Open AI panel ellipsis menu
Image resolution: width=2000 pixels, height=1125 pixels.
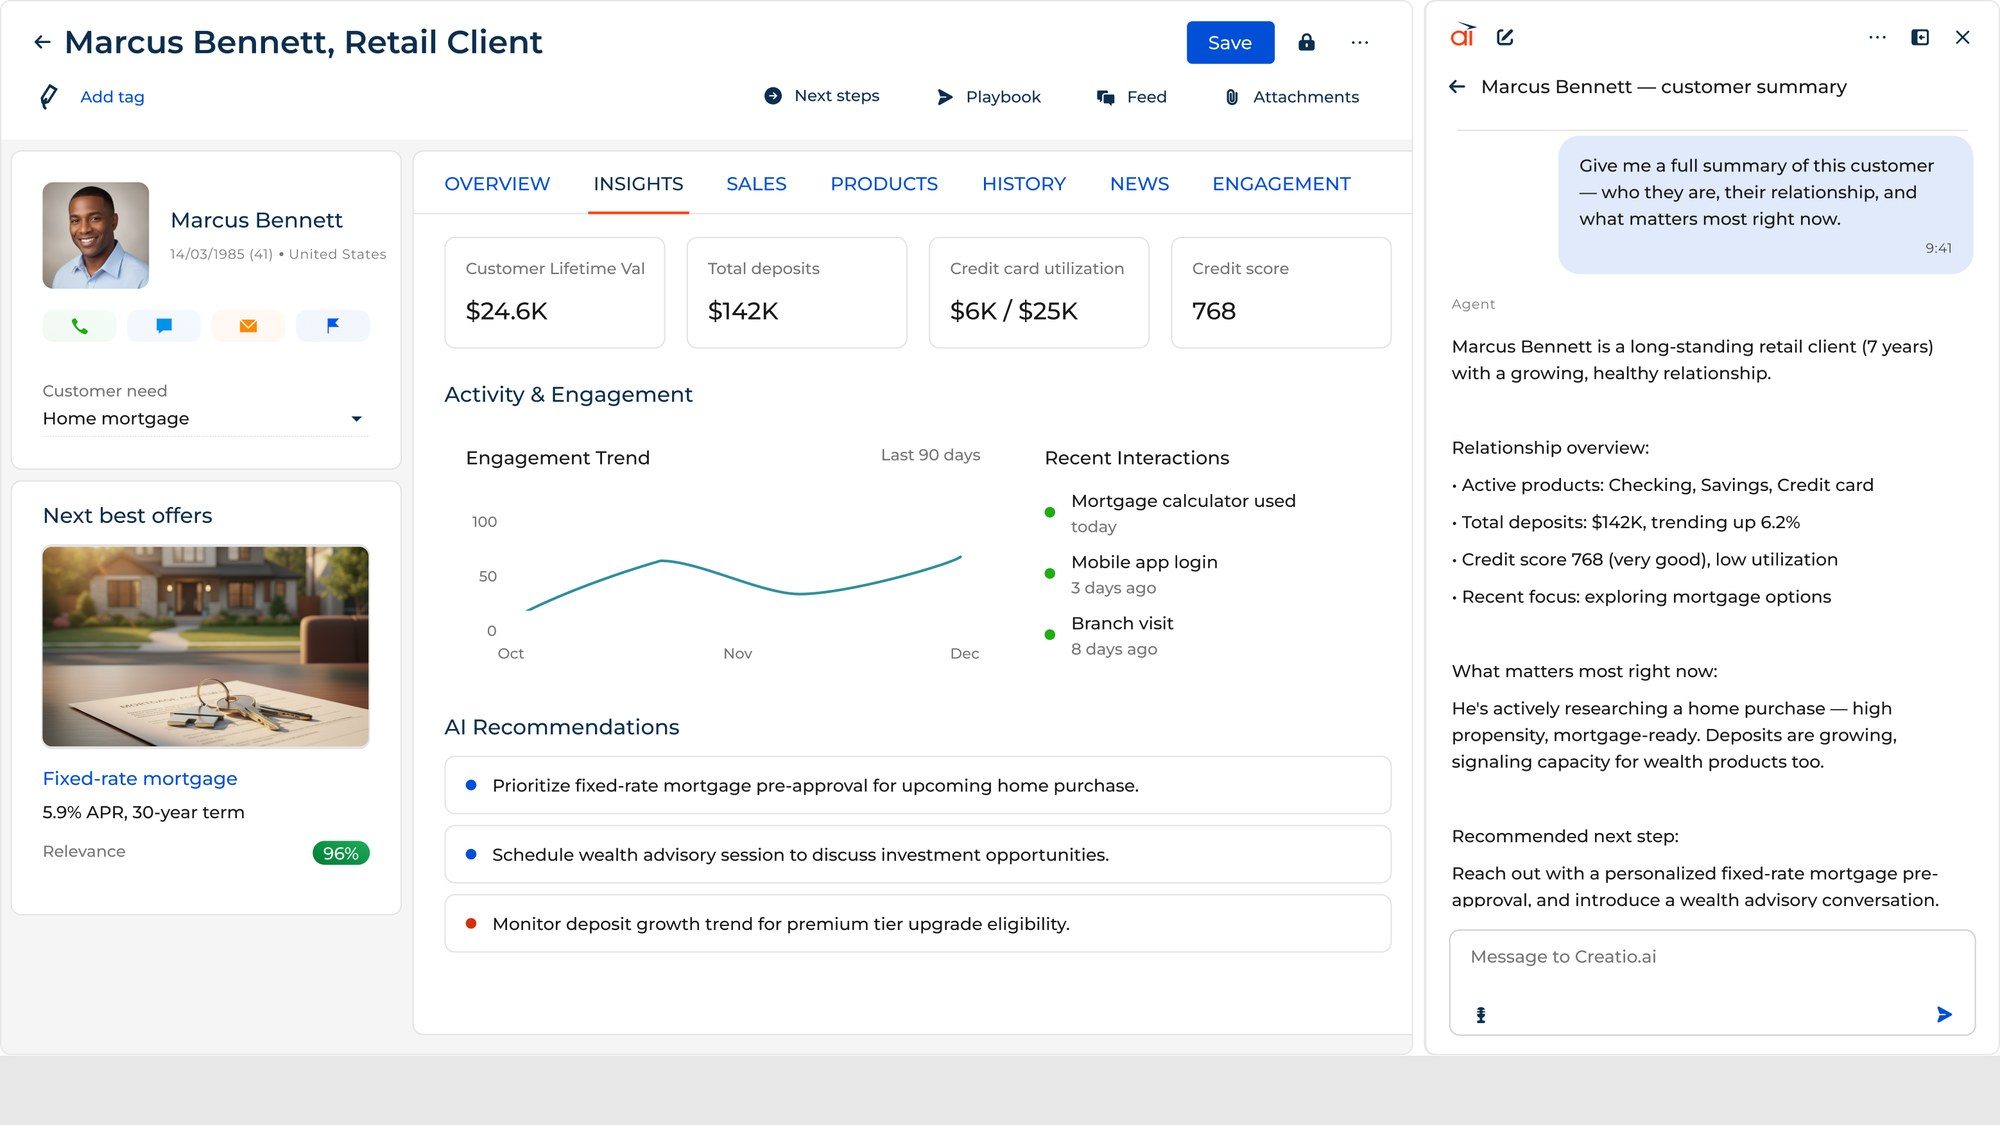(x=1877, y=37)
